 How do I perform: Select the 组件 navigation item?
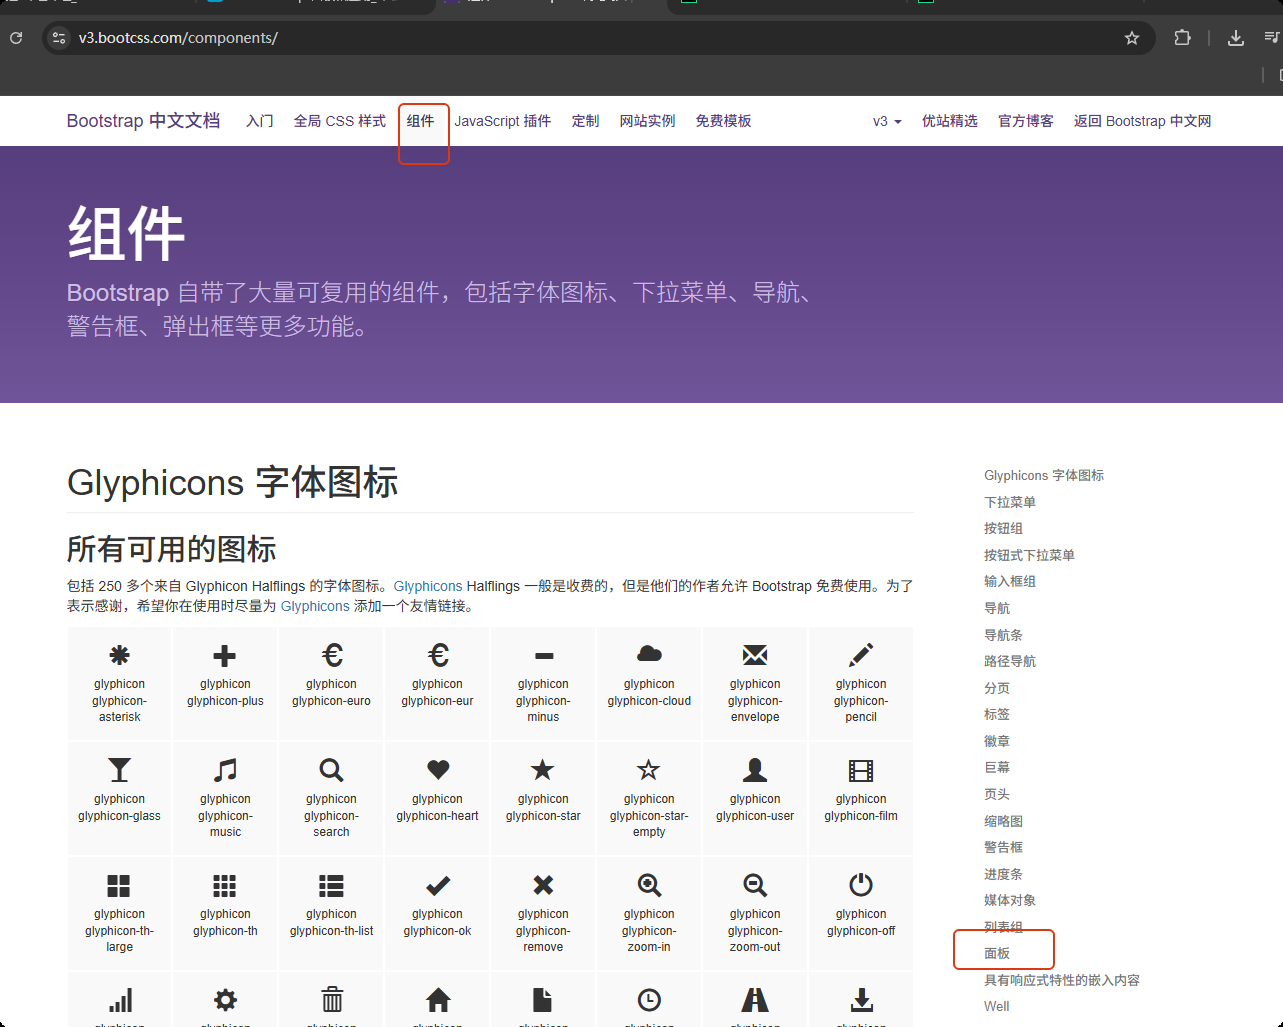click(421, 121)
